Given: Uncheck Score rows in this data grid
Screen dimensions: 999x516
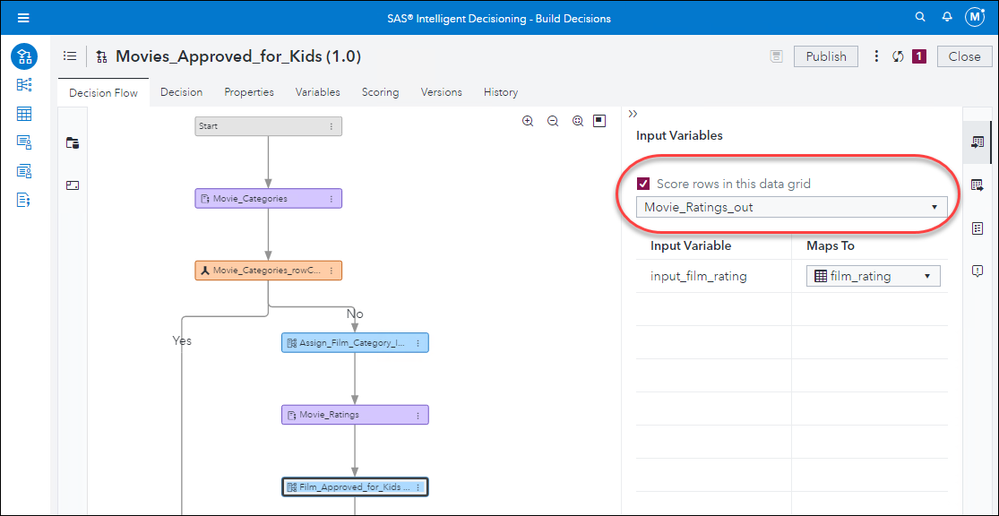Looking at the screenshot, I should pyautogui.click(x=644, y=184).
